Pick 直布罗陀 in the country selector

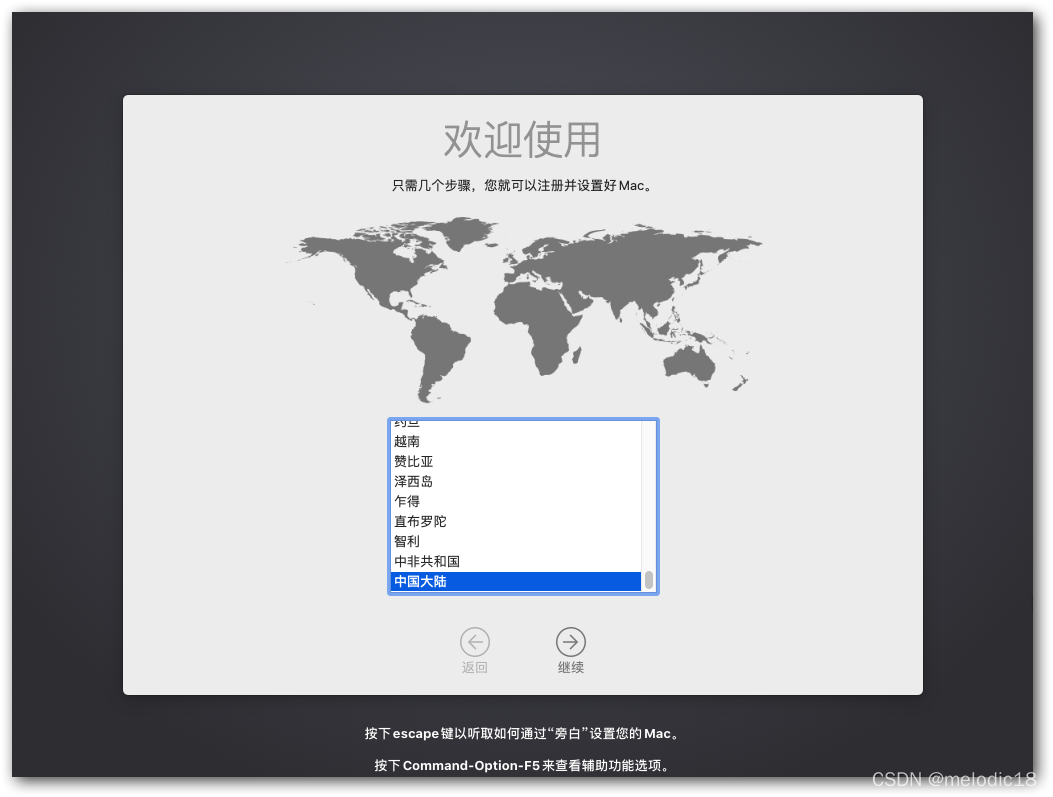(420, 521)
